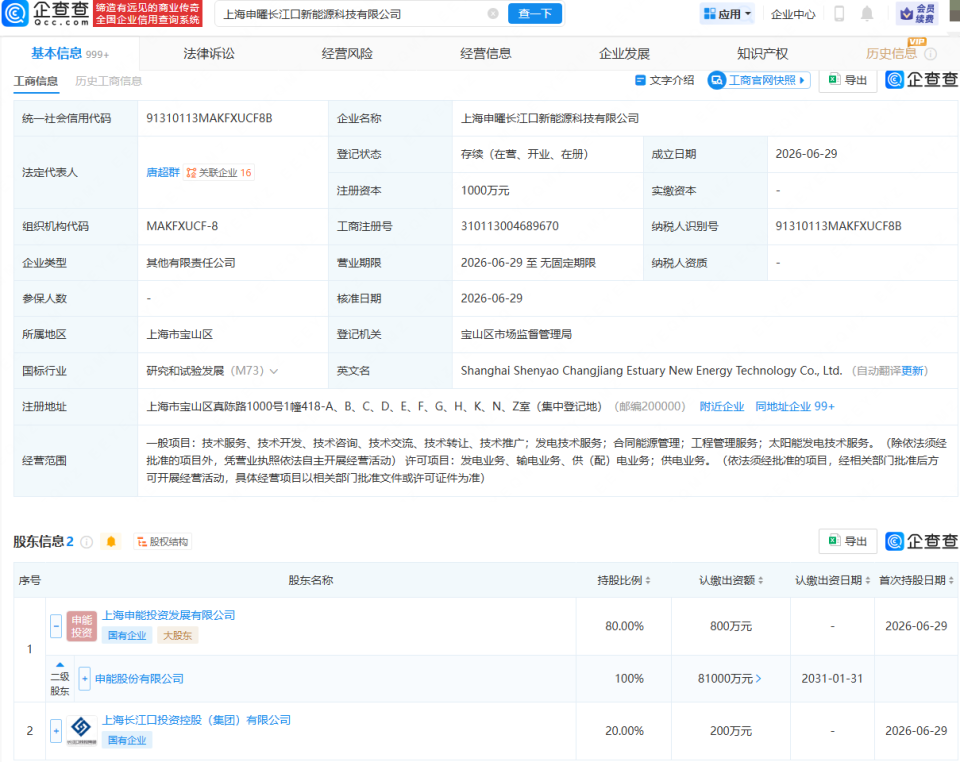Open the Qcc.com home logo
Viewport: 960px width, 762px height.
click(x=46, y=13)
